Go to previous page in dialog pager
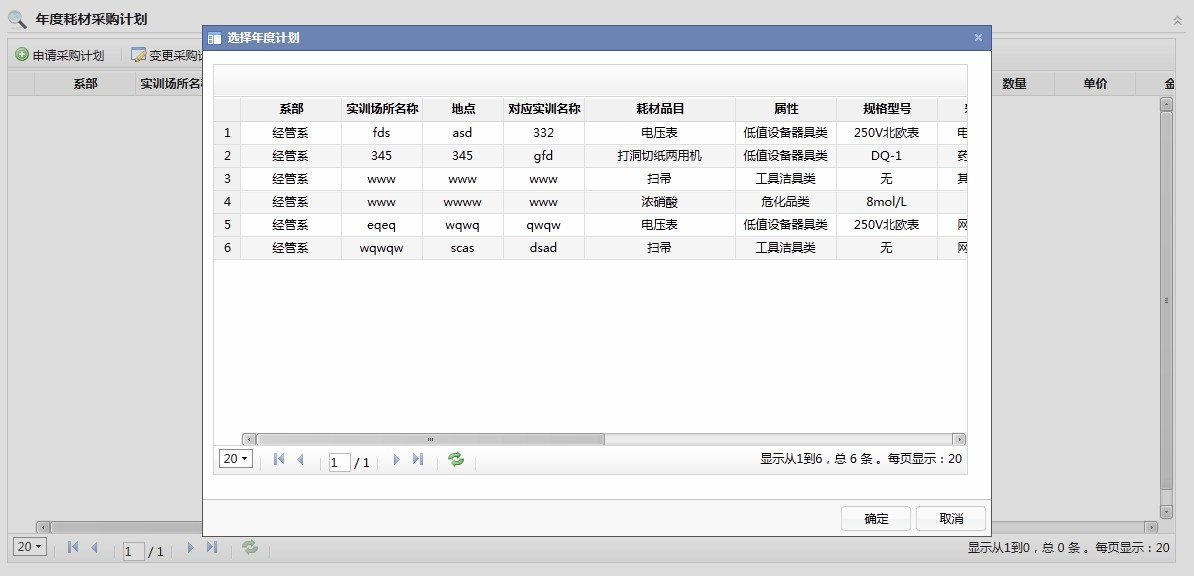1194x576 pixels. 300,460
